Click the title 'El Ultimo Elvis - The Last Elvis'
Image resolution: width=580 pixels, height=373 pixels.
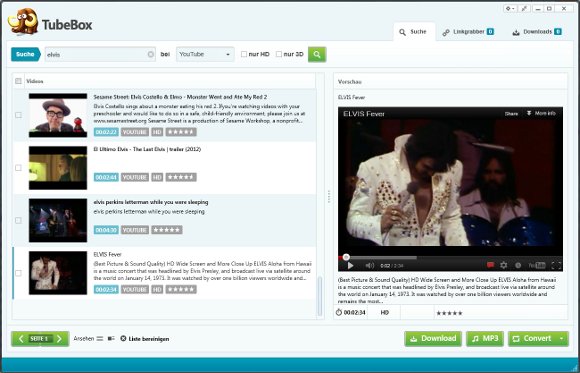(x=147, y=149)
